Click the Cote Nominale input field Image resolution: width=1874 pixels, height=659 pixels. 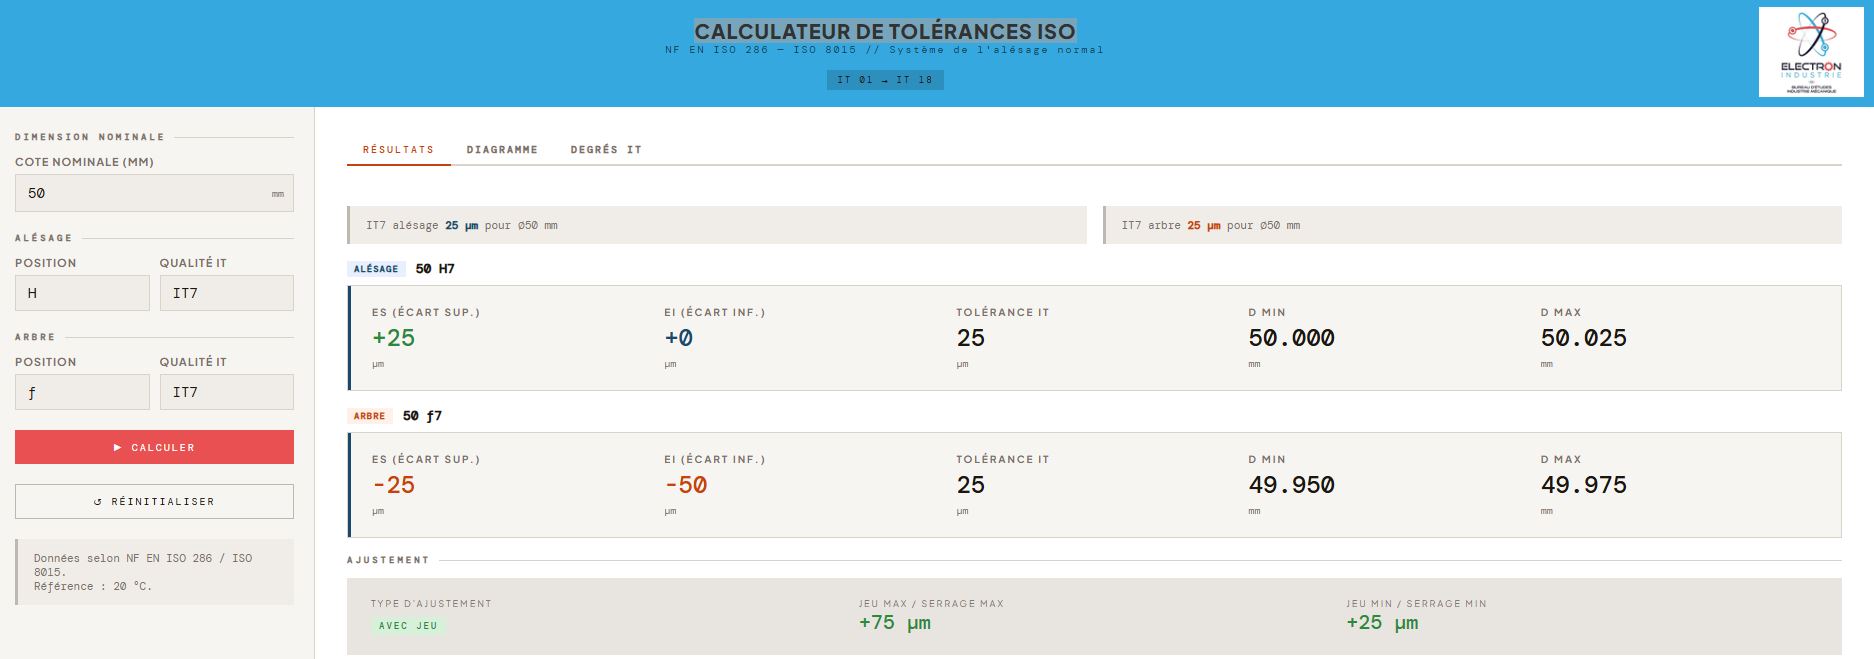pos(154,193)
